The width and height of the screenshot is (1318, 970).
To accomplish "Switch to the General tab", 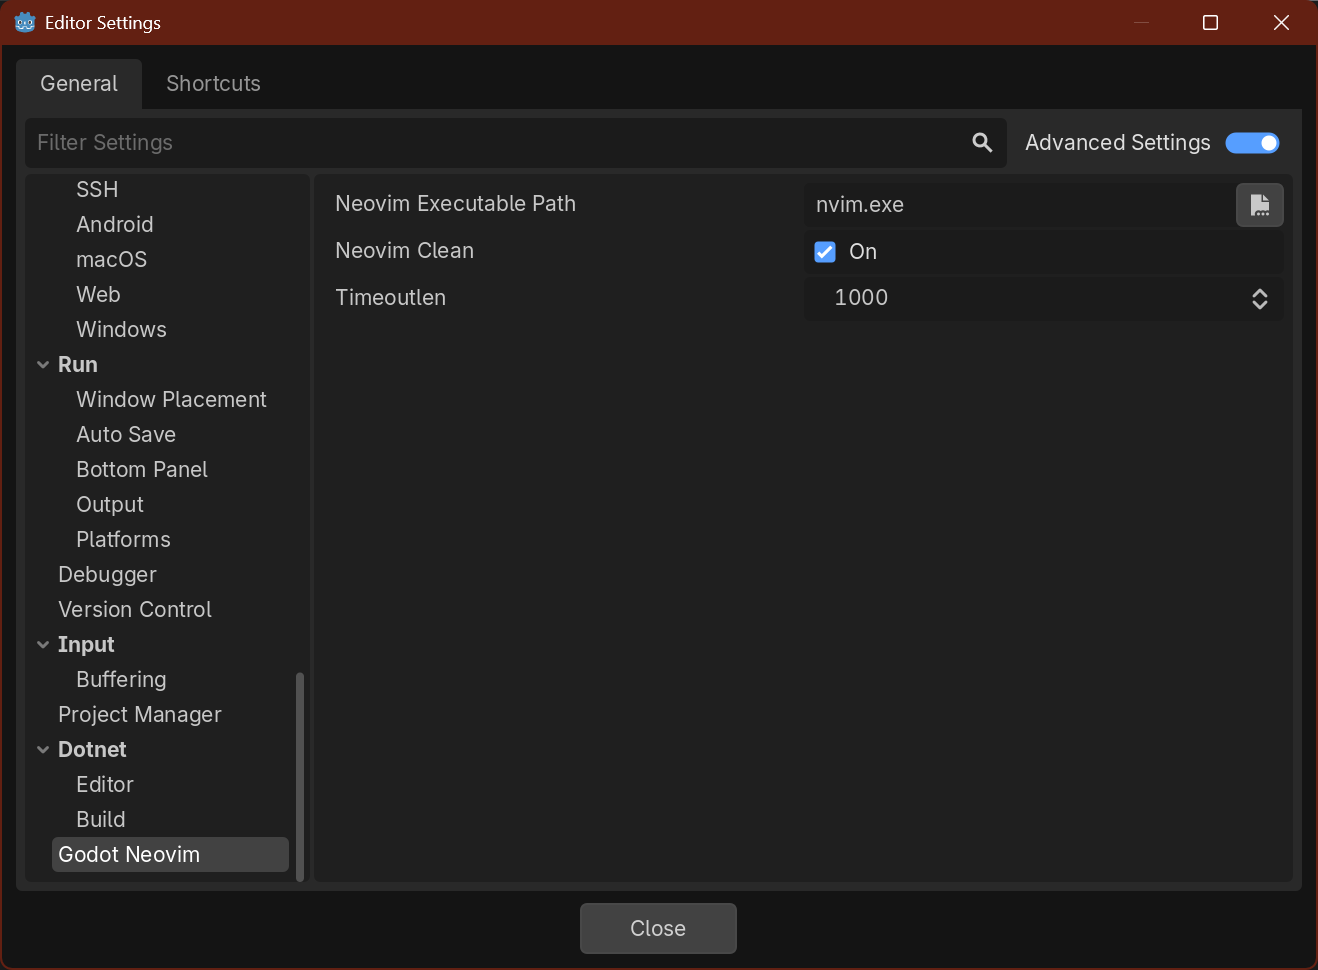I will point(79,84).
